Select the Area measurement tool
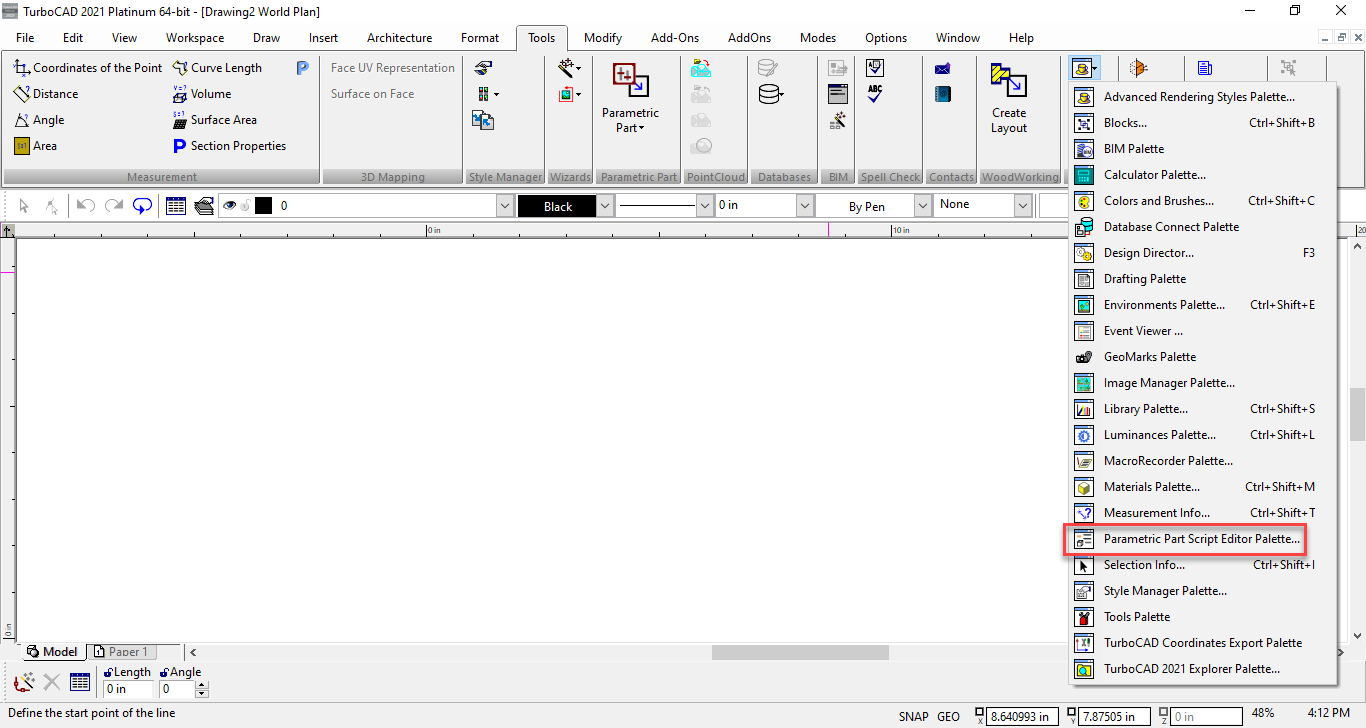Image resolution: width=1366 pixels, height=728 pixels. coord(35,146)
